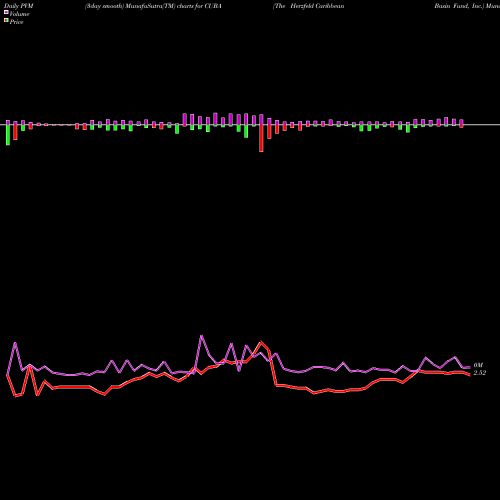Click the tallest red bar below the baseline
Viewport: 500px width, 500px height.
[261, 138]
